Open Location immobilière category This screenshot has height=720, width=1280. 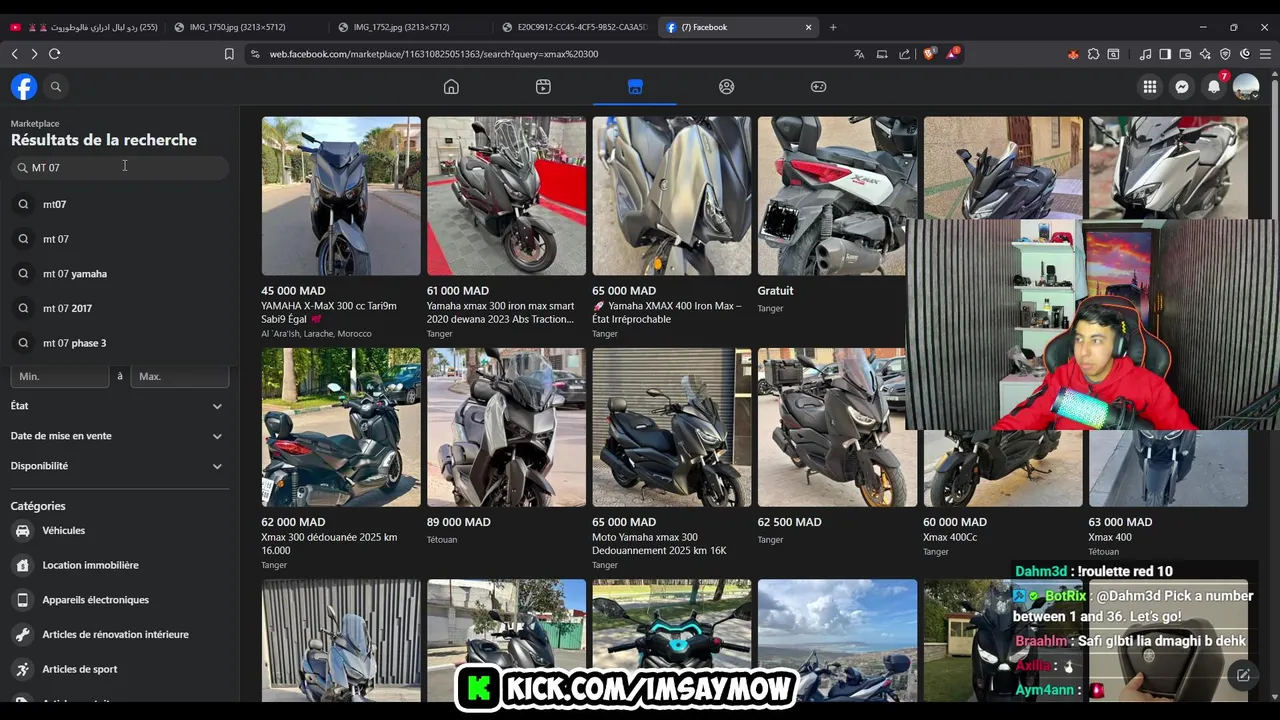pyautogui.click(x=118, y=565)
